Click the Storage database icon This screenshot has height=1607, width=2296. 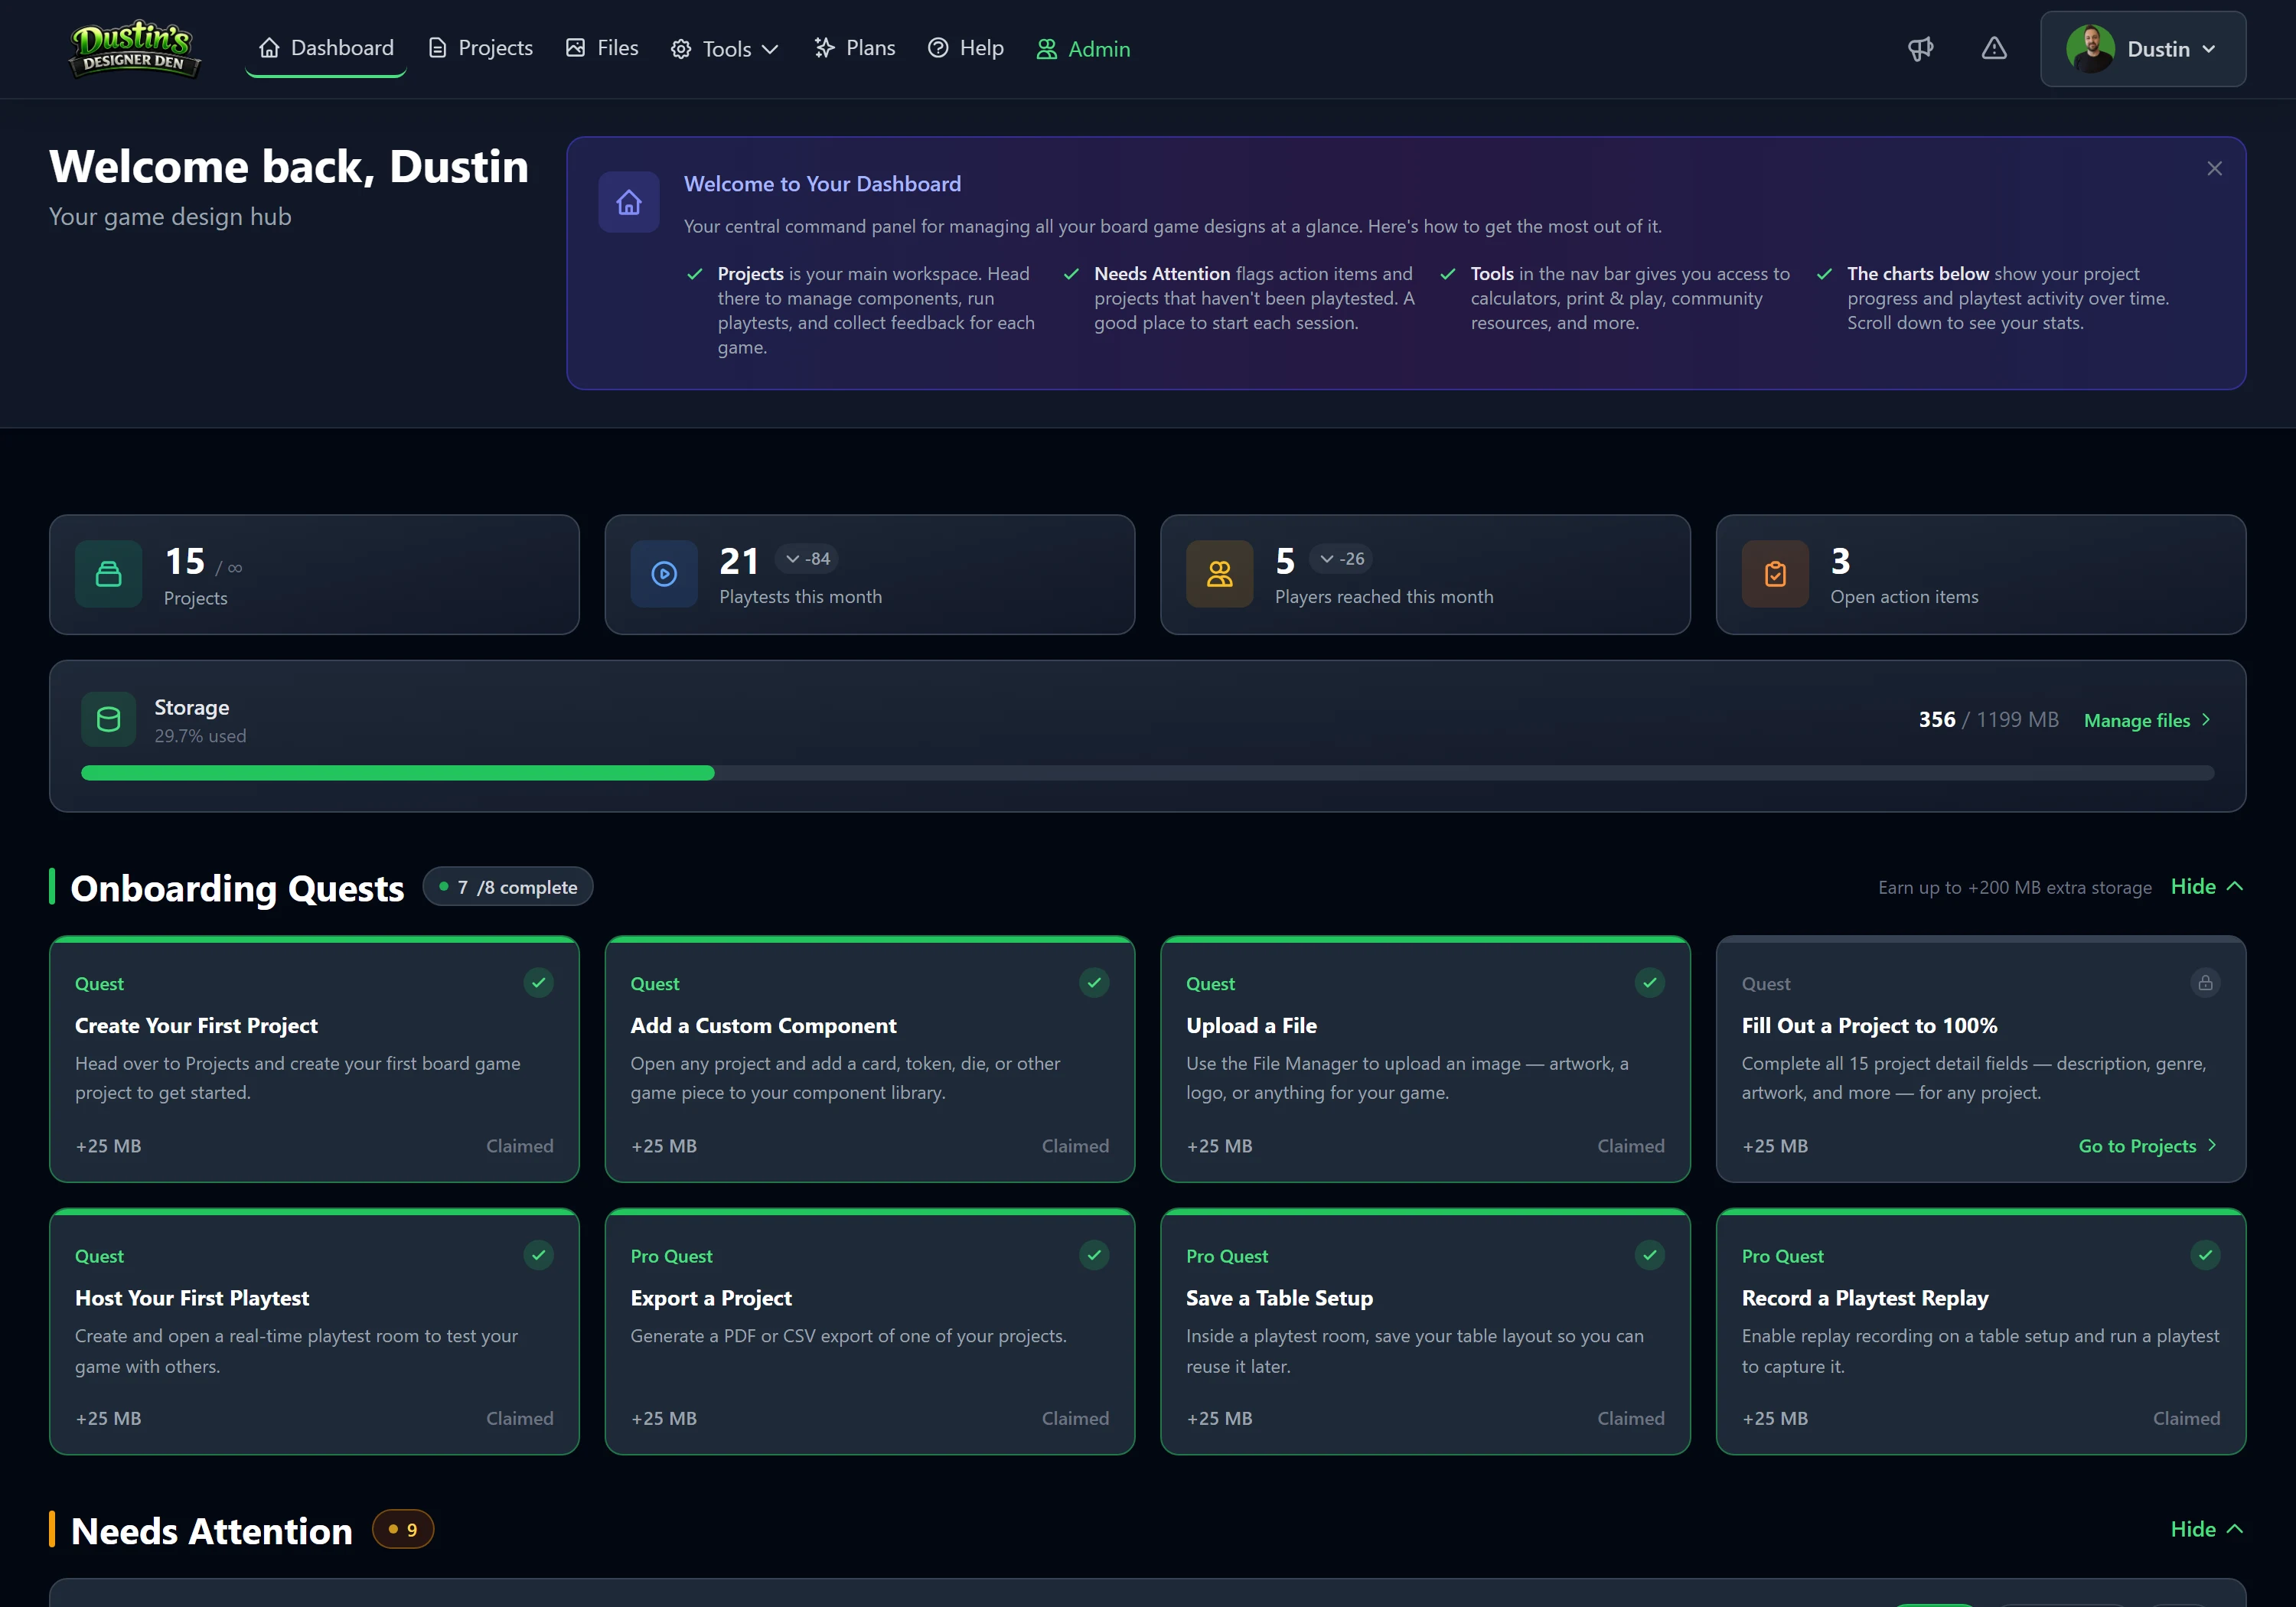coord(109,719)
